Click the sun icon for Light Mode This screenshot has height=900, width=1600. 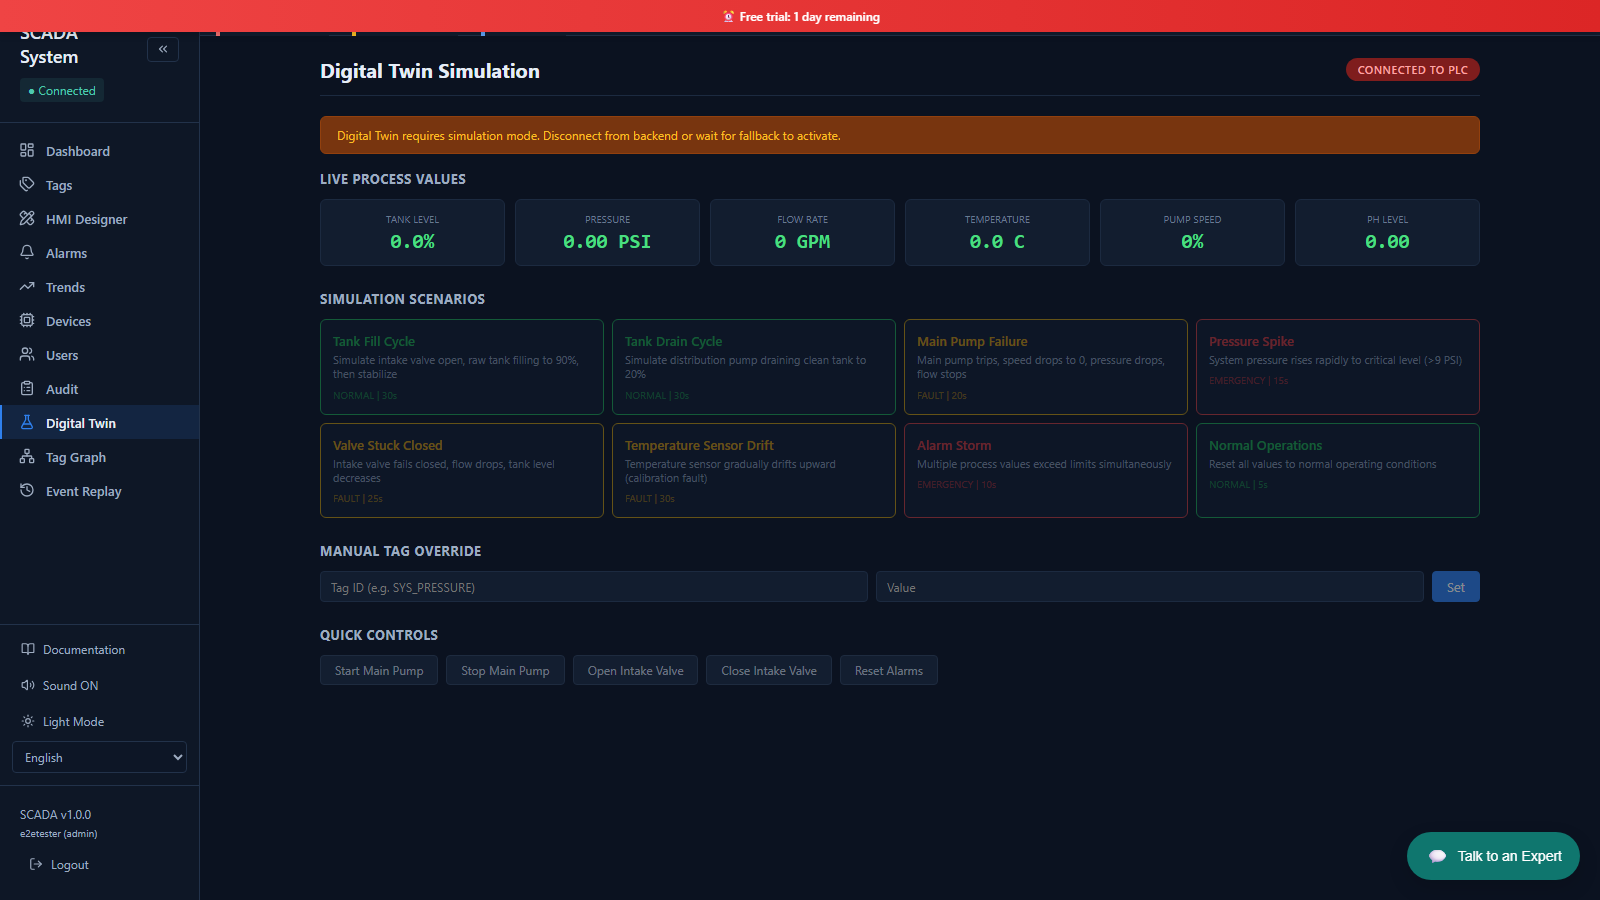[28, 721]
